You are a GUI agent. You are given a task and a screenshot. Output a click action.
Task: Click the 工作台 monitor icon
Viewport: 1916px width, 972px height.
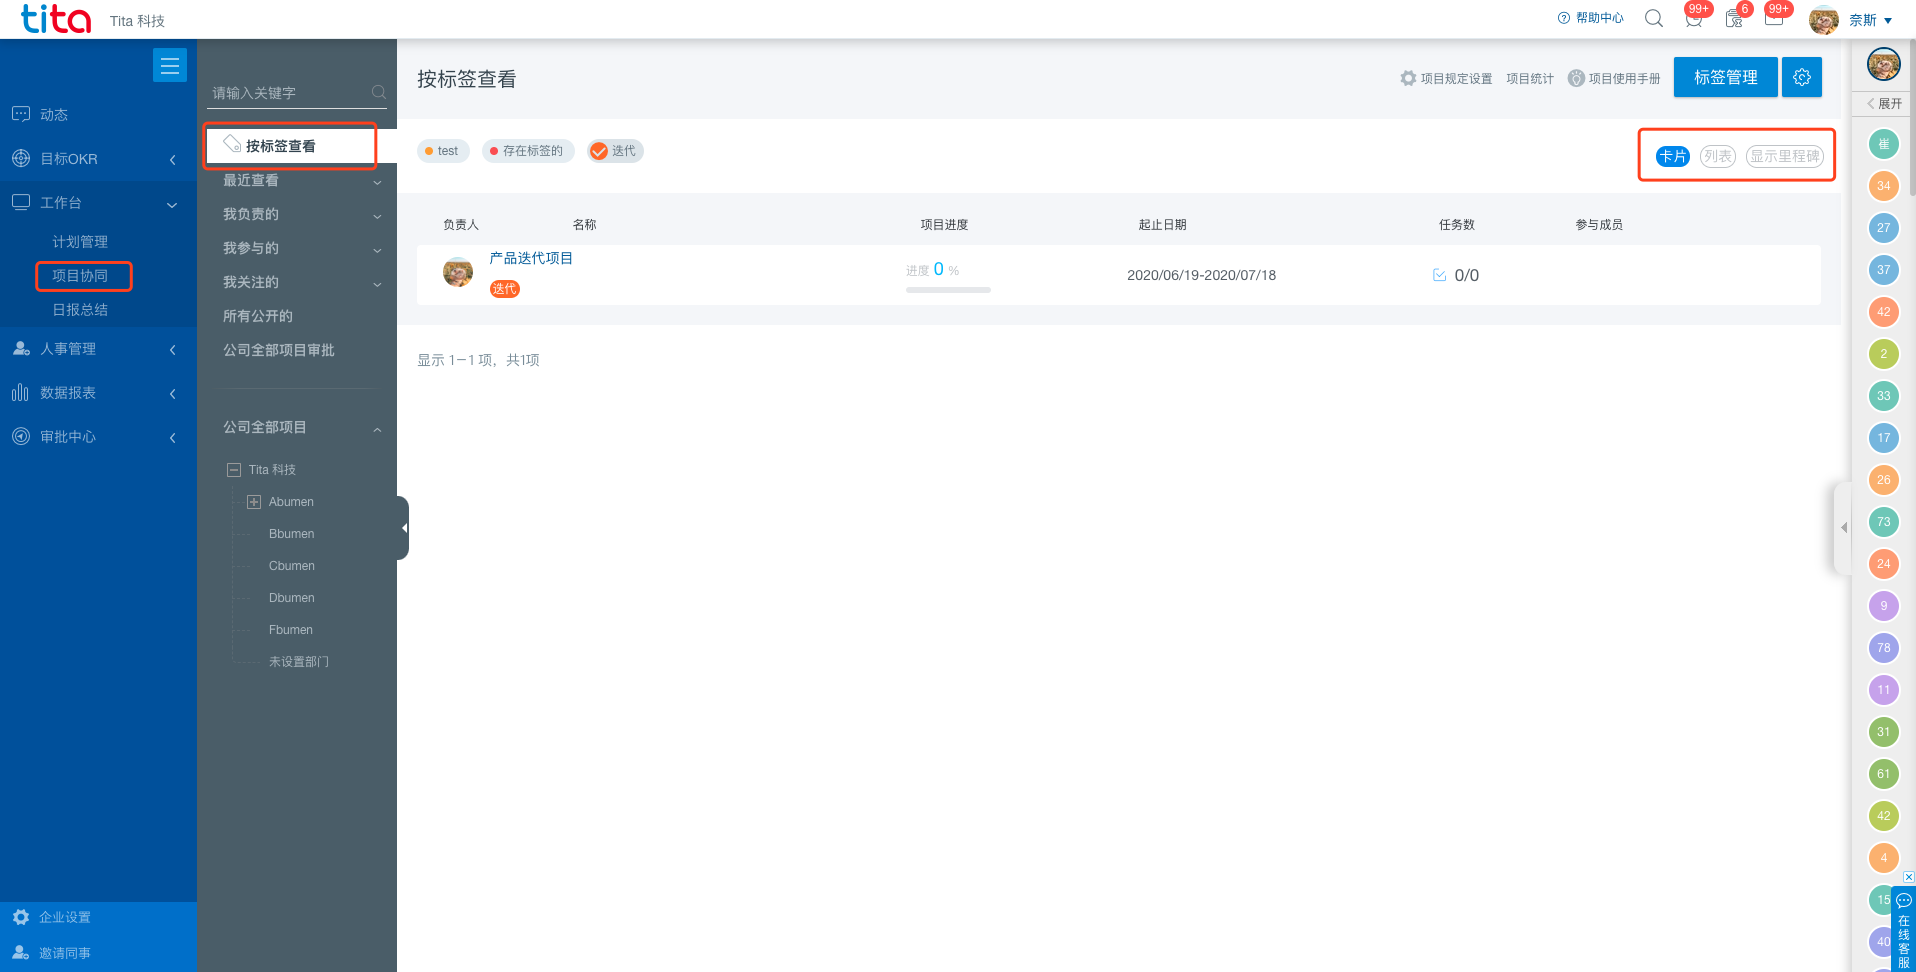(21, 202)
